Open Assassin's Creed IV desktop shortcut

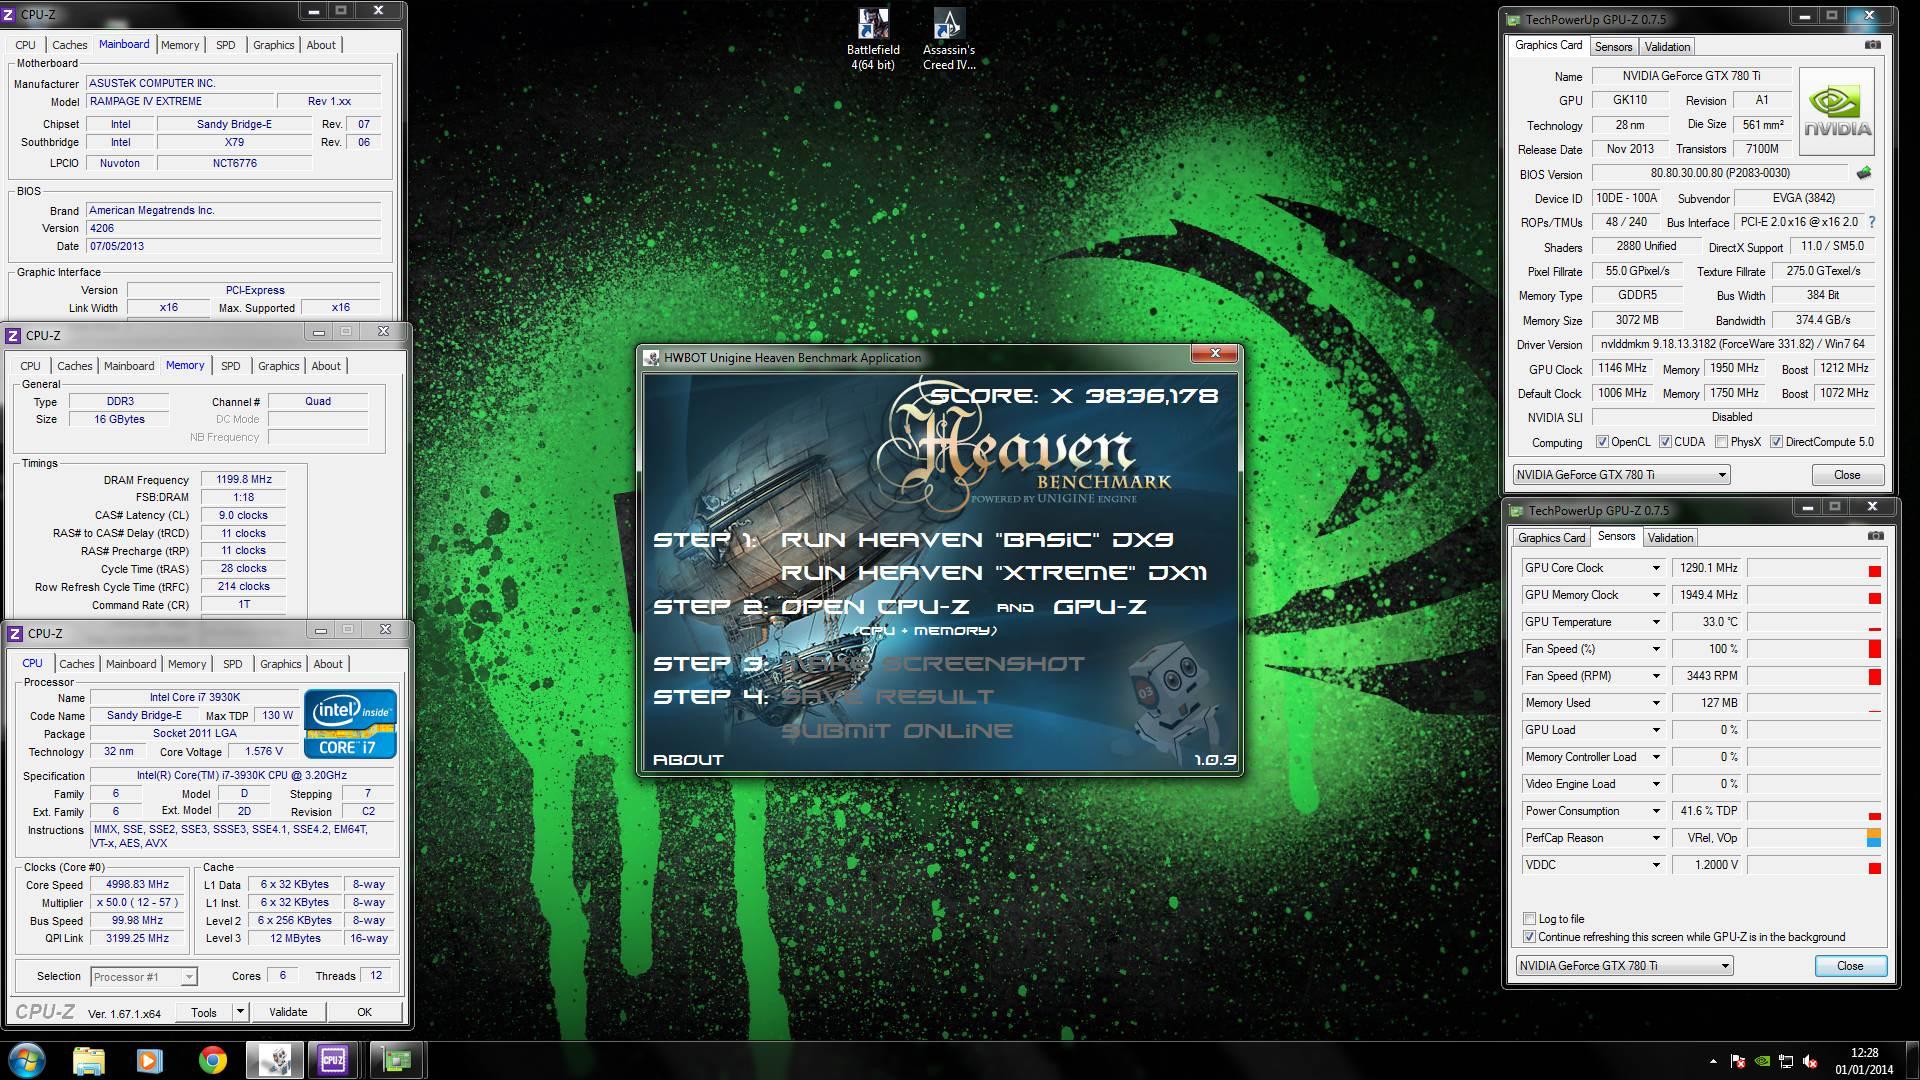point(948,40)
